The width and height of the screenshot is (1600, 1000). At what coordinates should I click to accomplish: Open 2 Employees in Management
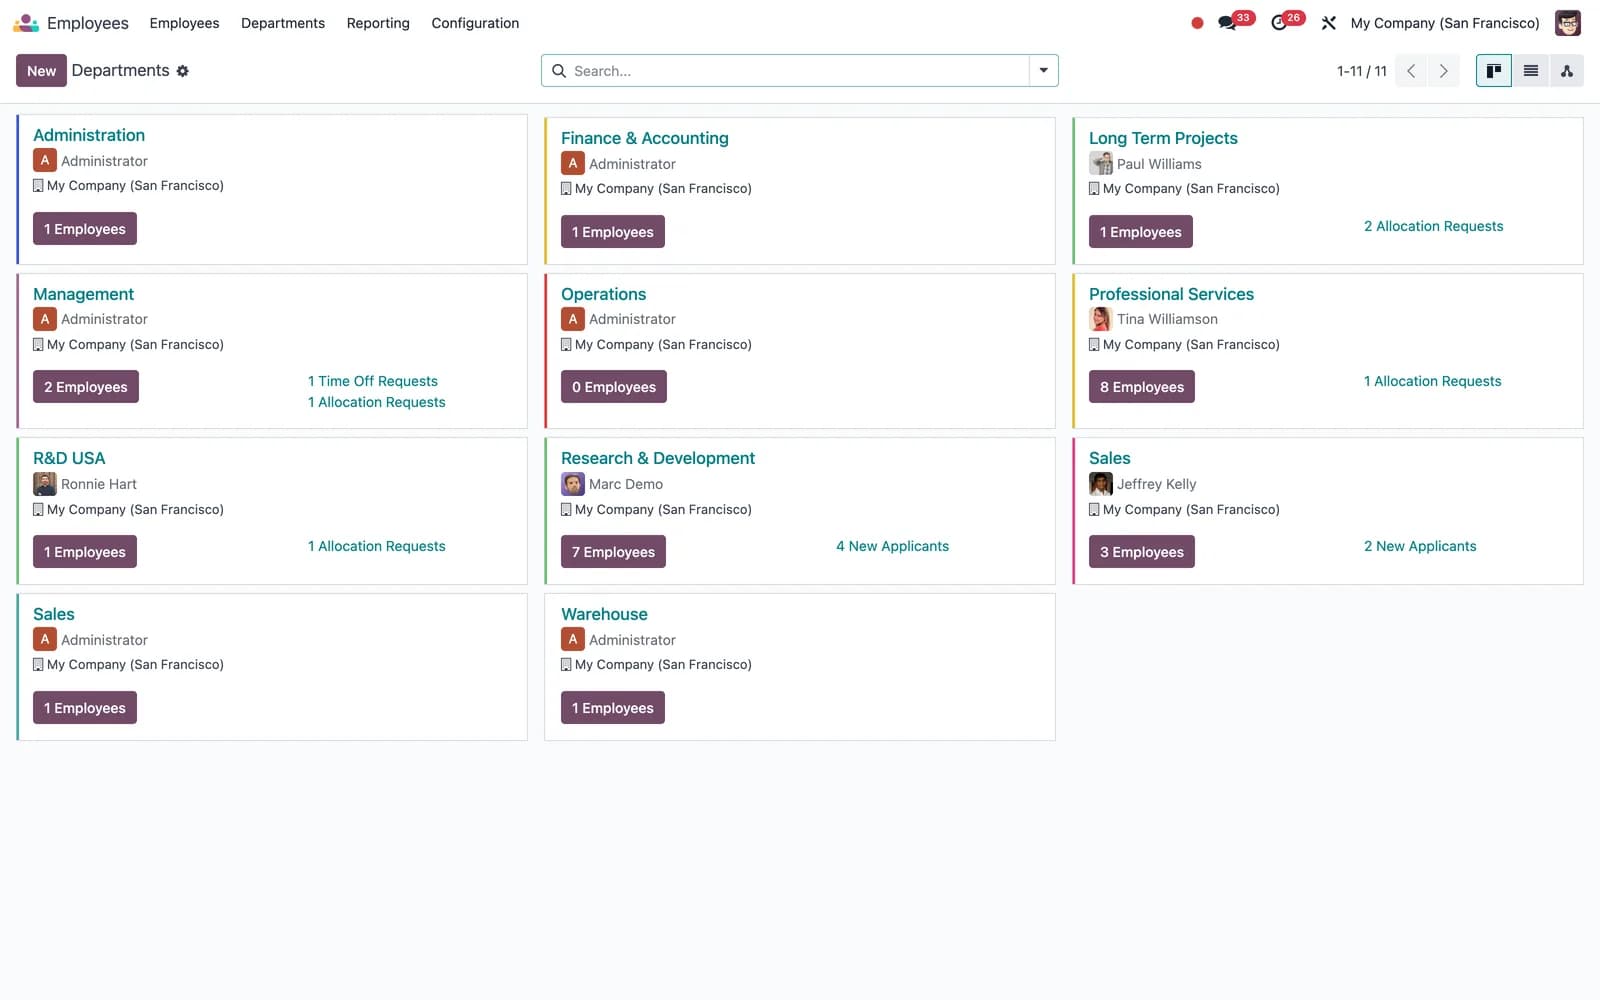86,387
